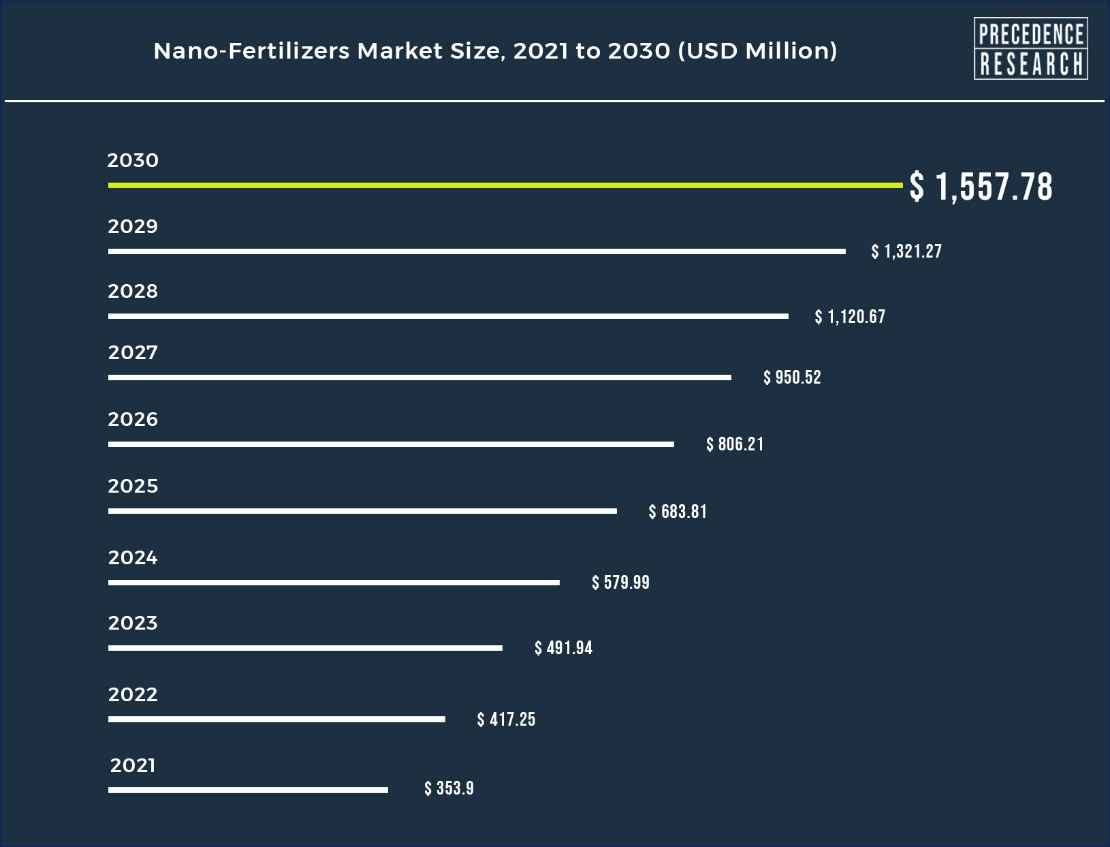Image resolution: width=1110 pixels, height=847 pixels.
Task: Click the $ 806.21 value label
Action: pyautogui.click(x=735, y=444)
